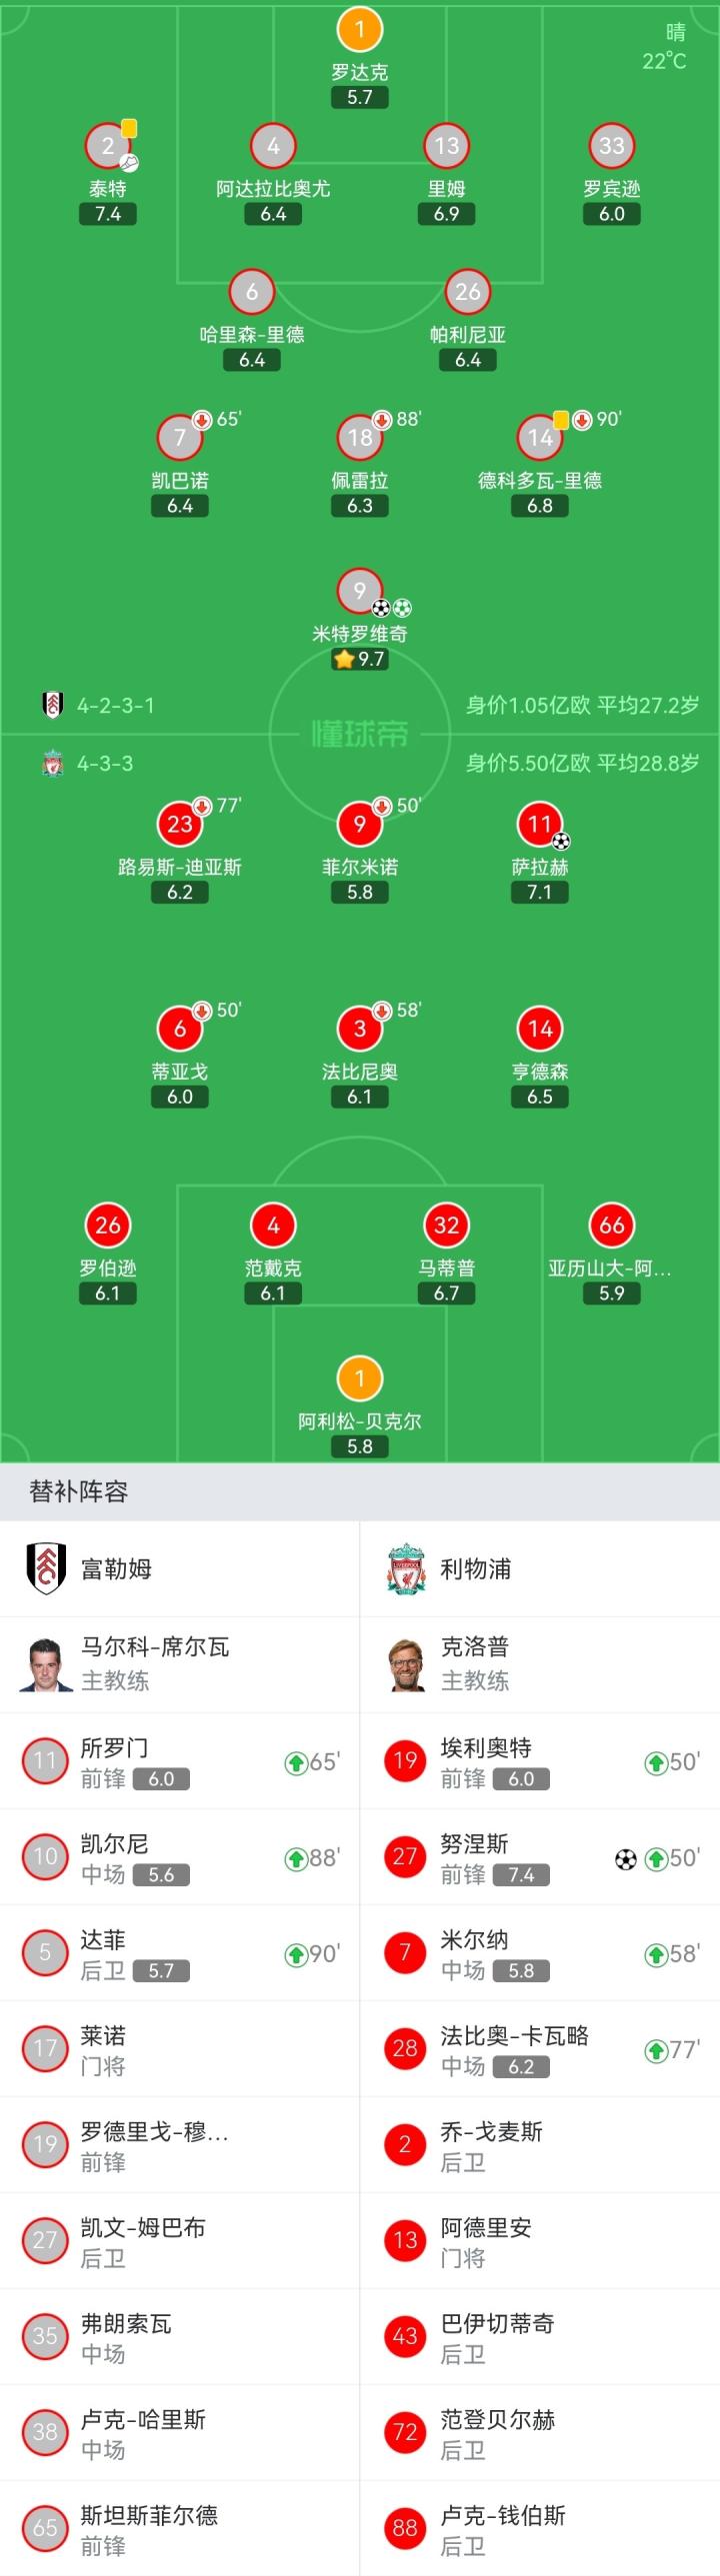The image size is (720, 2576).
Task: Open Alisson Becker's orange number 1 icon
Action: [x=359, y=1379]
